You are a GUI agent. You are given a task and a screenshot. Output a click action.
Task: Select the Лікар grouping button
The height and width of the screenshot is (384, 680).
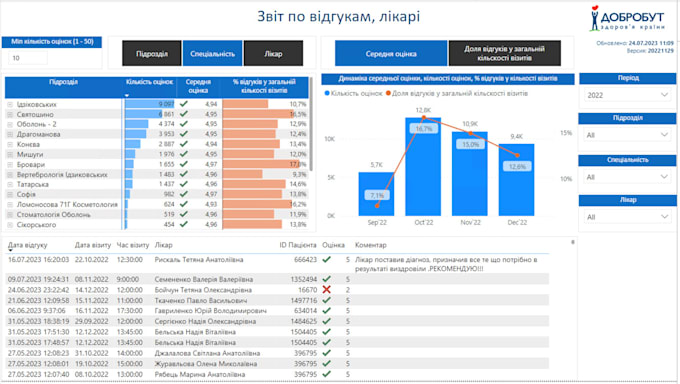tap(273, 53)
